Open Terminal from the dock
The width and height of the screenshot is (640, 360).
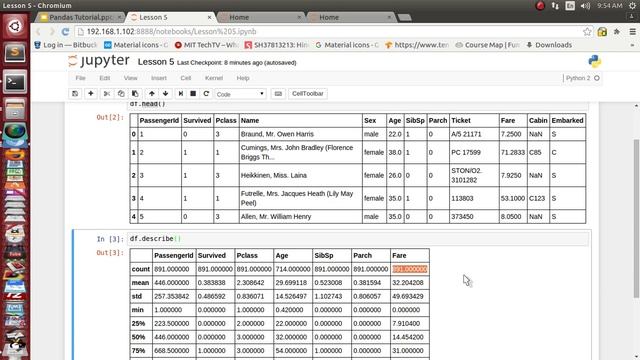tap(15, 82)
